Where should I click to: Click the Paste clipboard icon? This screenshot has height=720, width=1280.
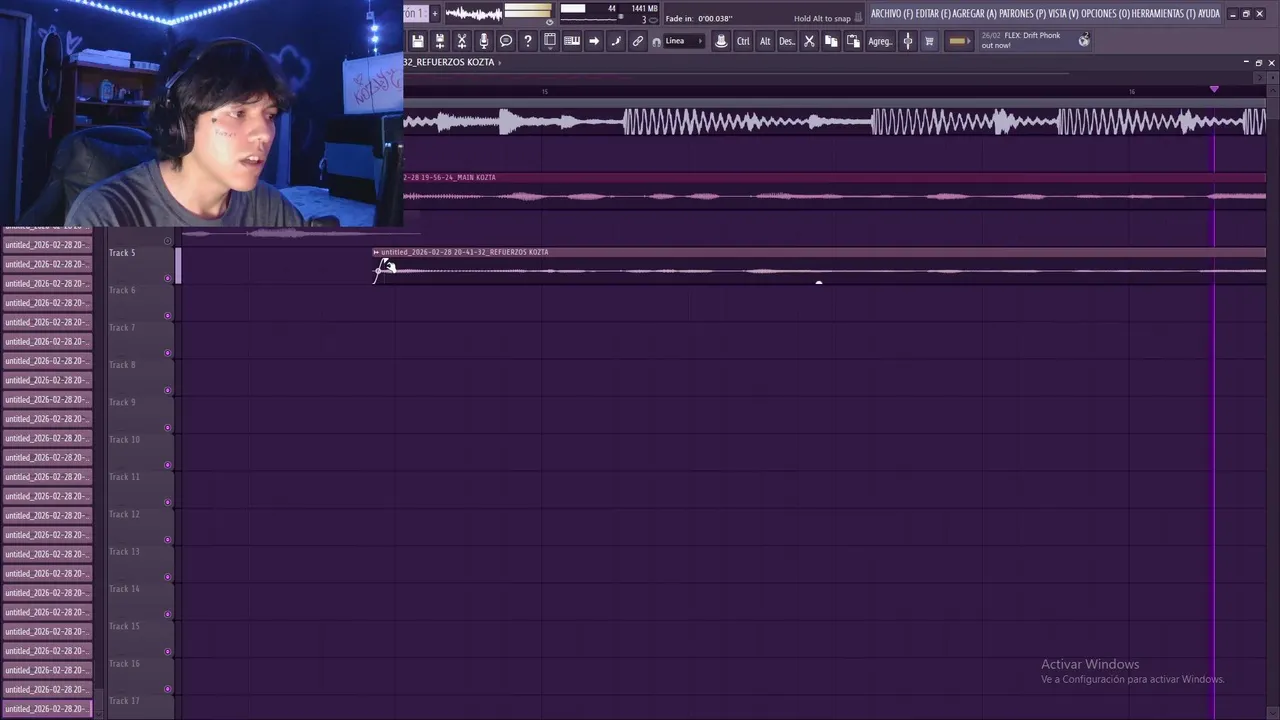853,41
